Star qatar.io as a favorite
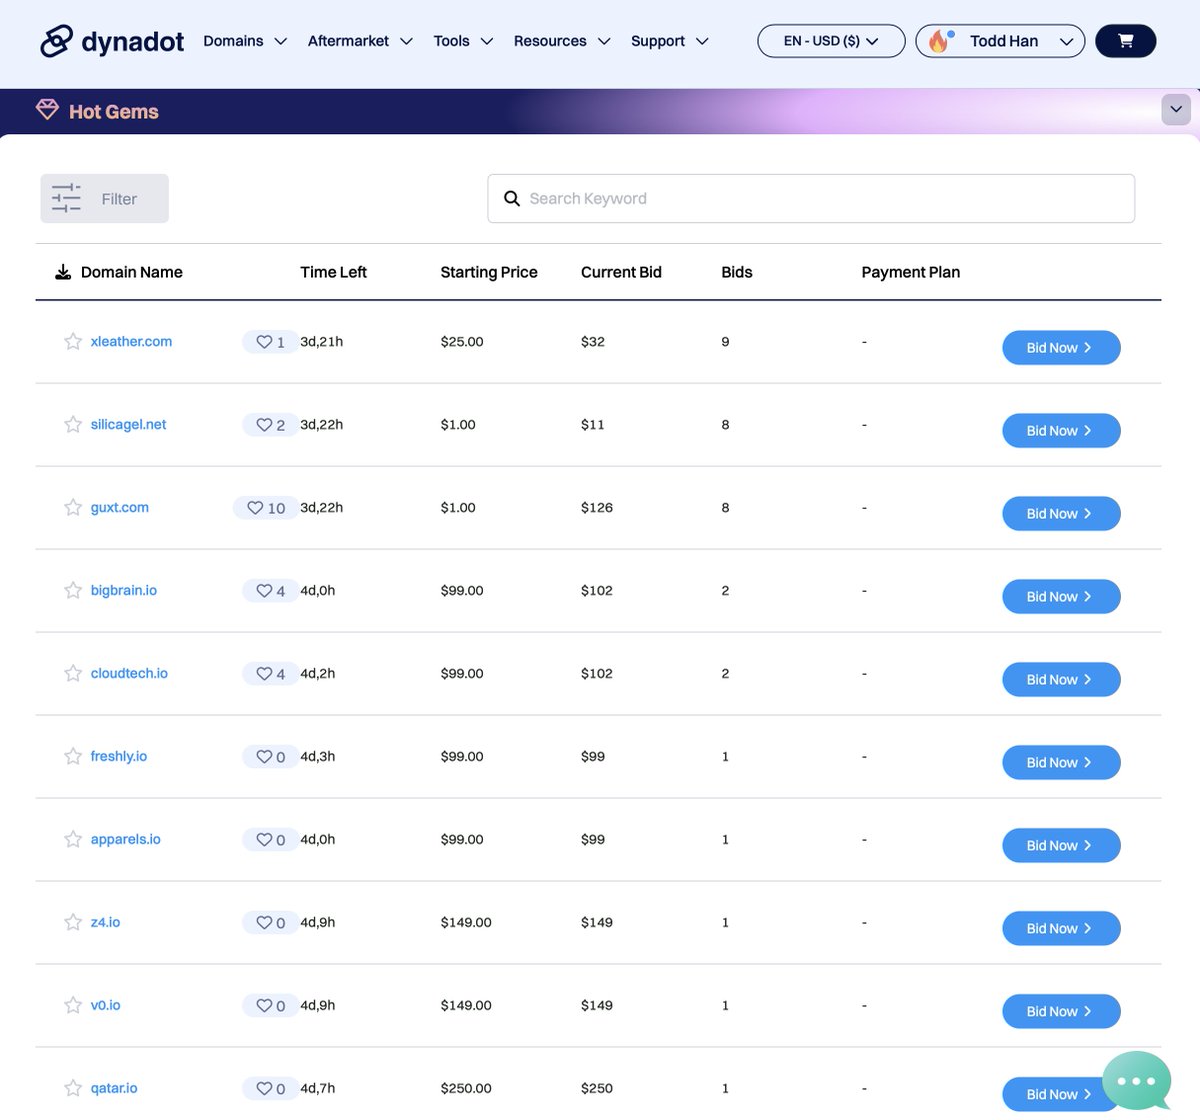The width and height of the screenshot is (1200, 1120). (73, 1088)
